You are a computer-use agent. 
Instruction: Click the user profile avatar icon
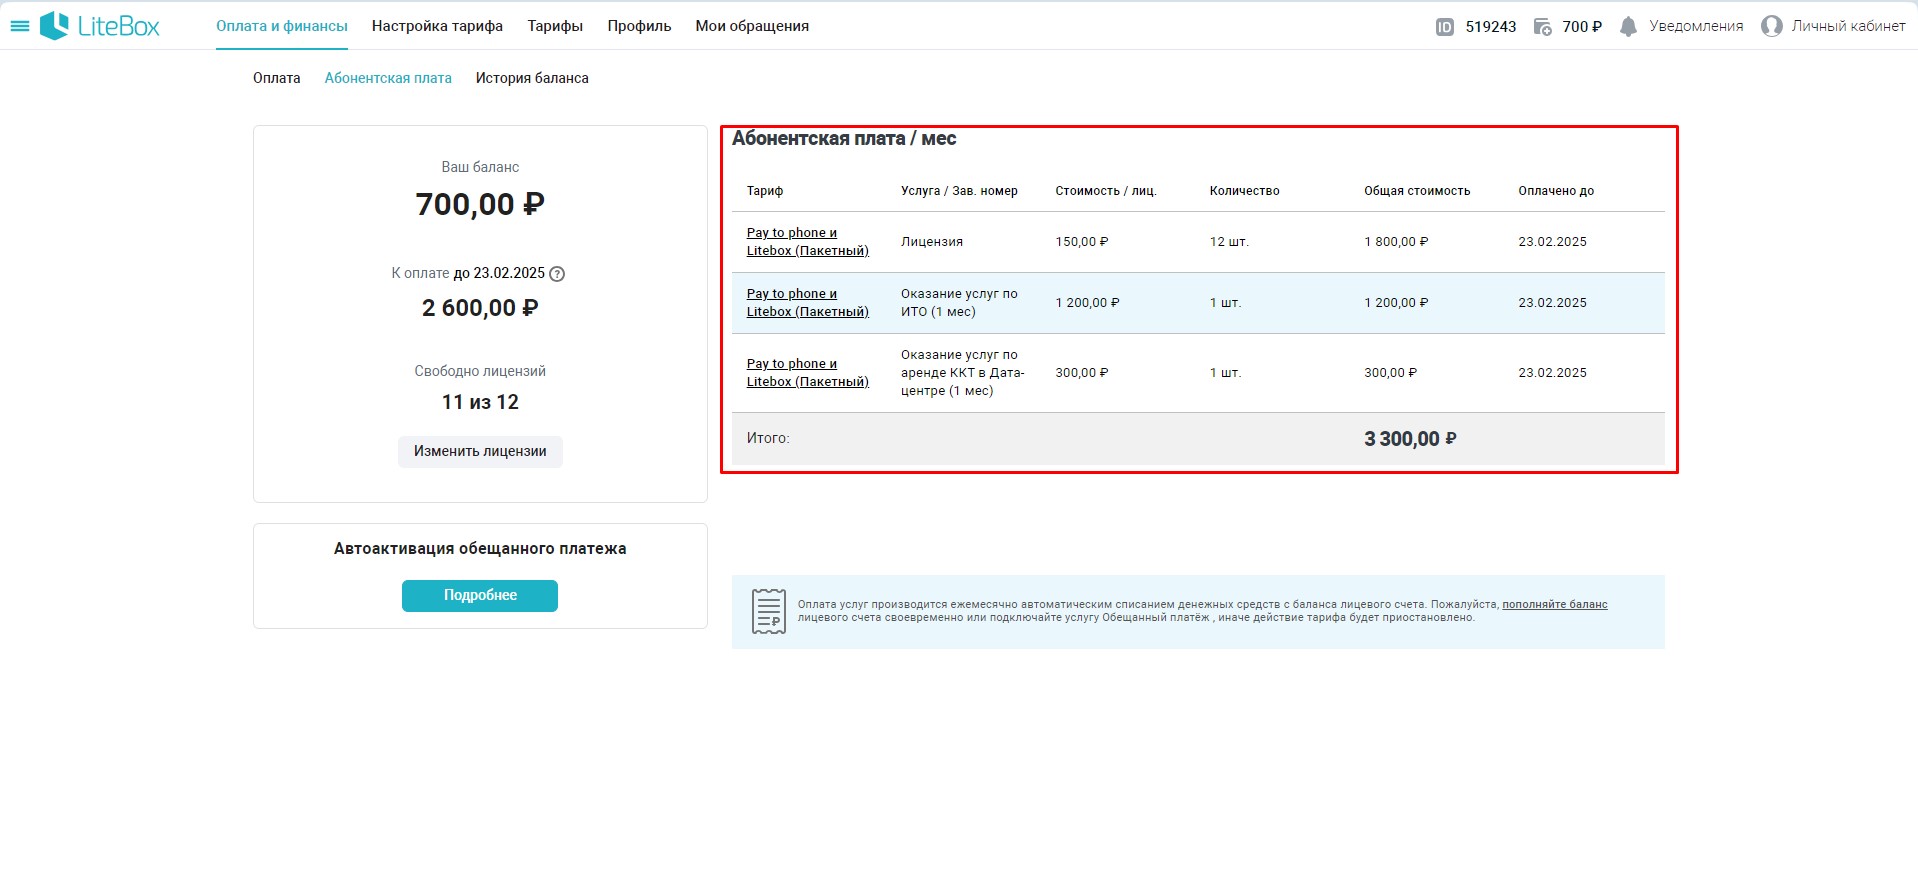tap(1771, 27)
